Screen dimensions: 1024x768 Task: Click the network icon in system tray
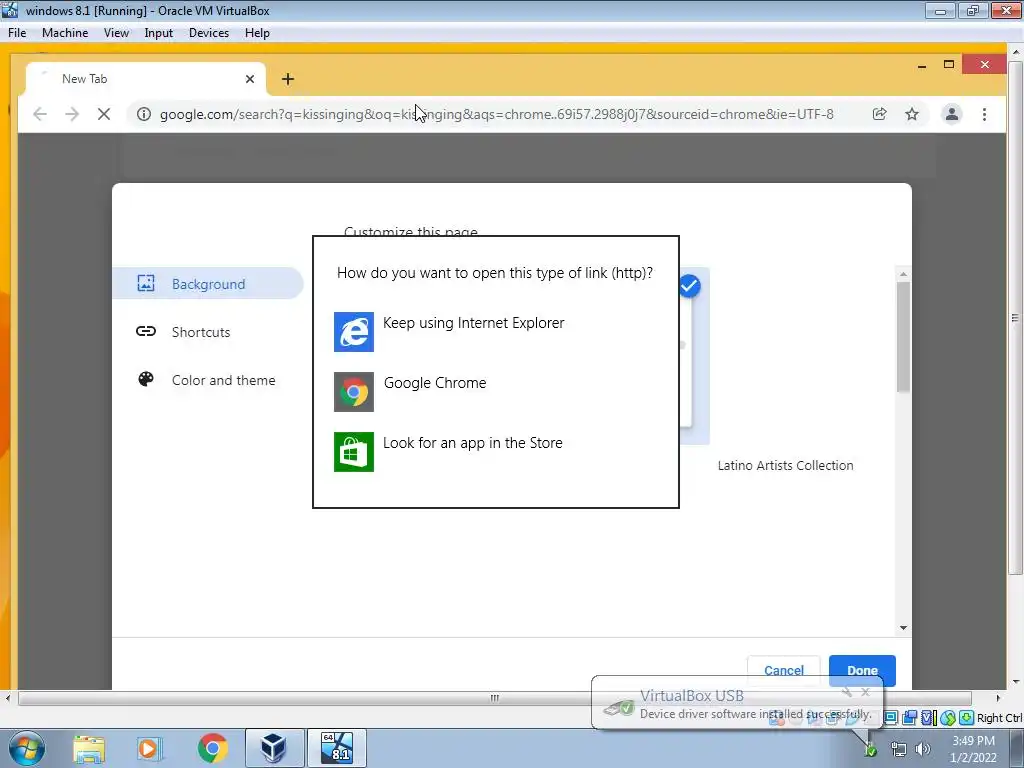pyautogui.click(x=899, y=750)
